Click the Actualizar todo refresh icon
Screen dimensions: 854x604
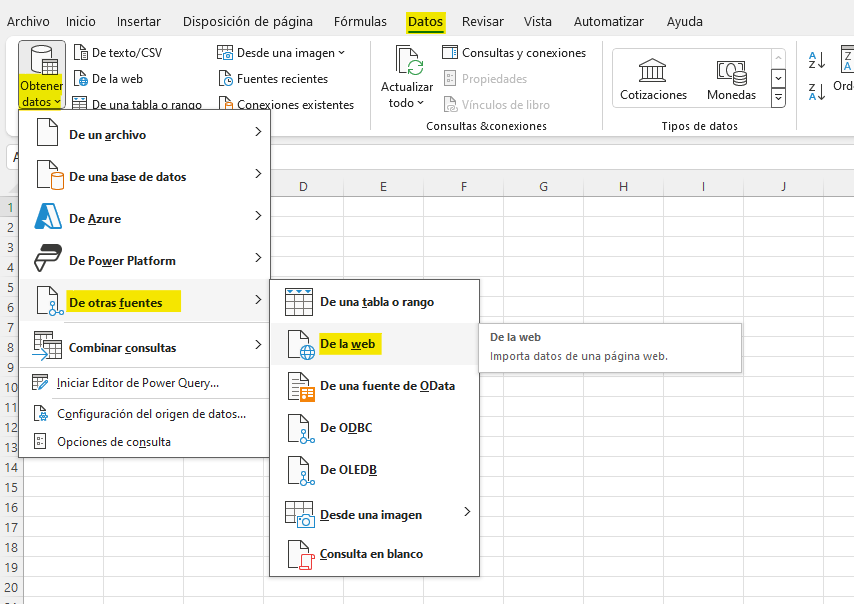coord(408,61)
